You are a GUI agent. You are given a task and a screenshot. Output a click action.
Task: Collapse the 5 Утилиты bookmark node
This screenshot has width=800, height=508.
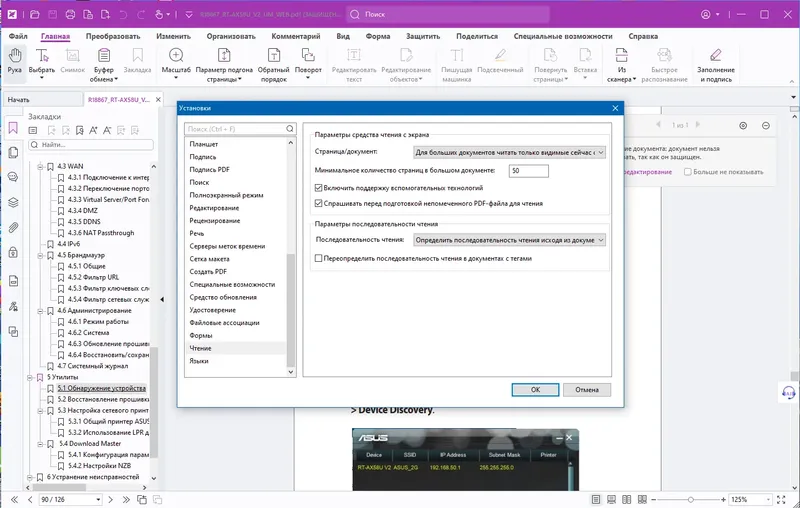click(30, 378)
